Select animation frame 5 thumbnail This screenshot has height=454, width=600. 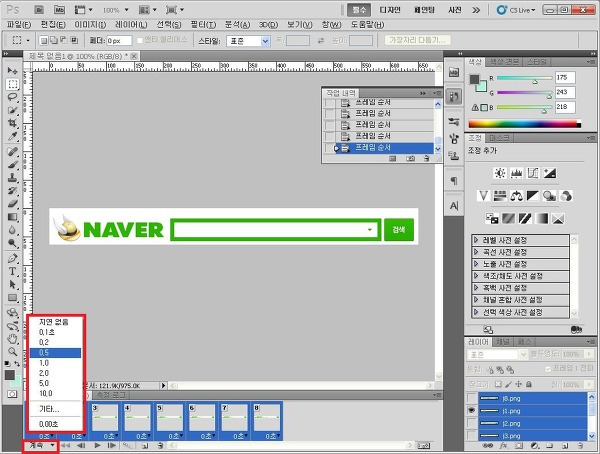click(170, 418)
